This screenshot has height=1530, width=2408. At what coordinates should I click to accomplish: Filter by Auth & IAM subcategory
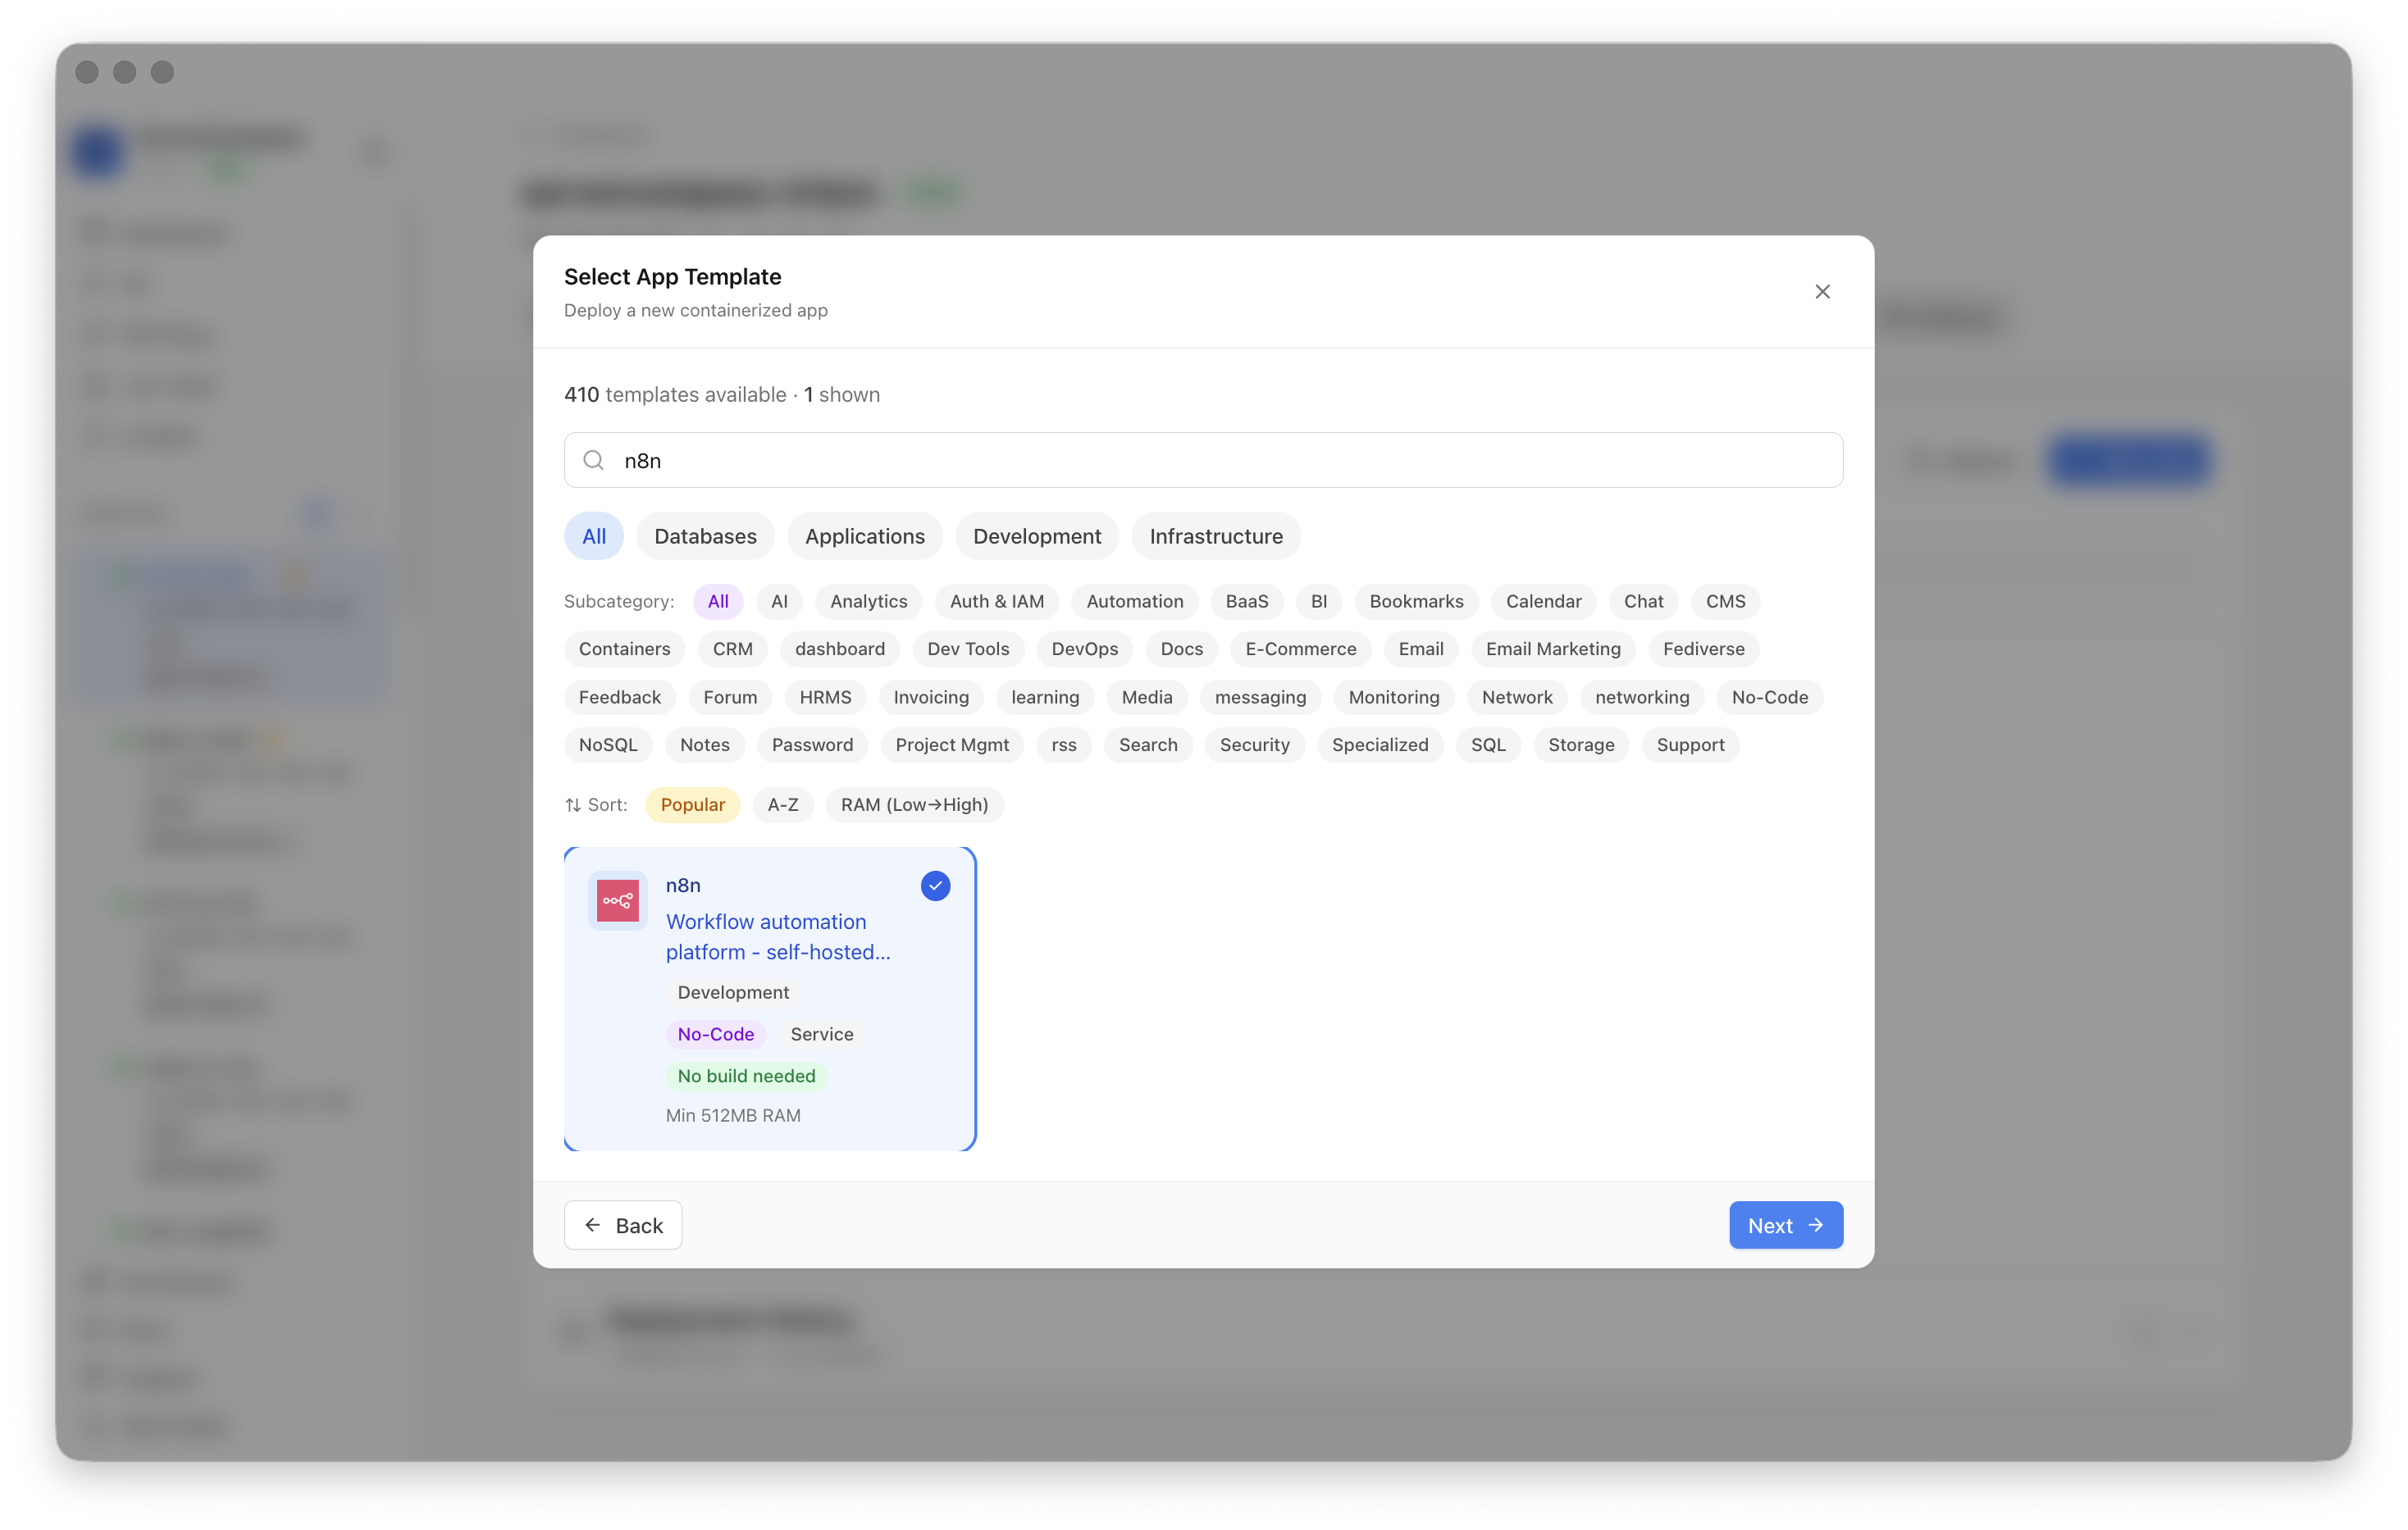click(x=996, y=601)
